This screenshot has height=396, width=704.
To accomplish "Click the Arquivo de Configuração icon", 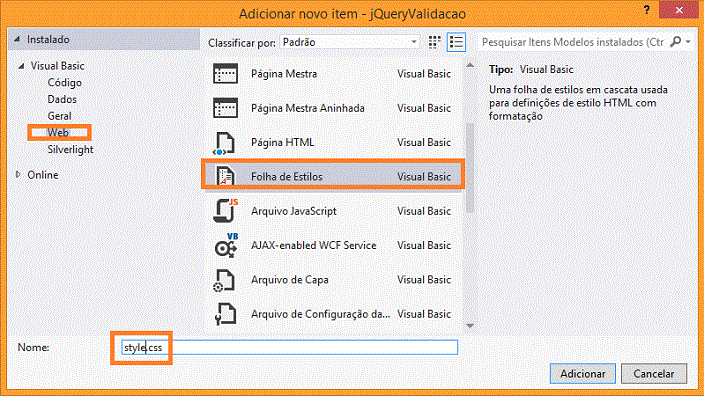I will tap(225, 314).
